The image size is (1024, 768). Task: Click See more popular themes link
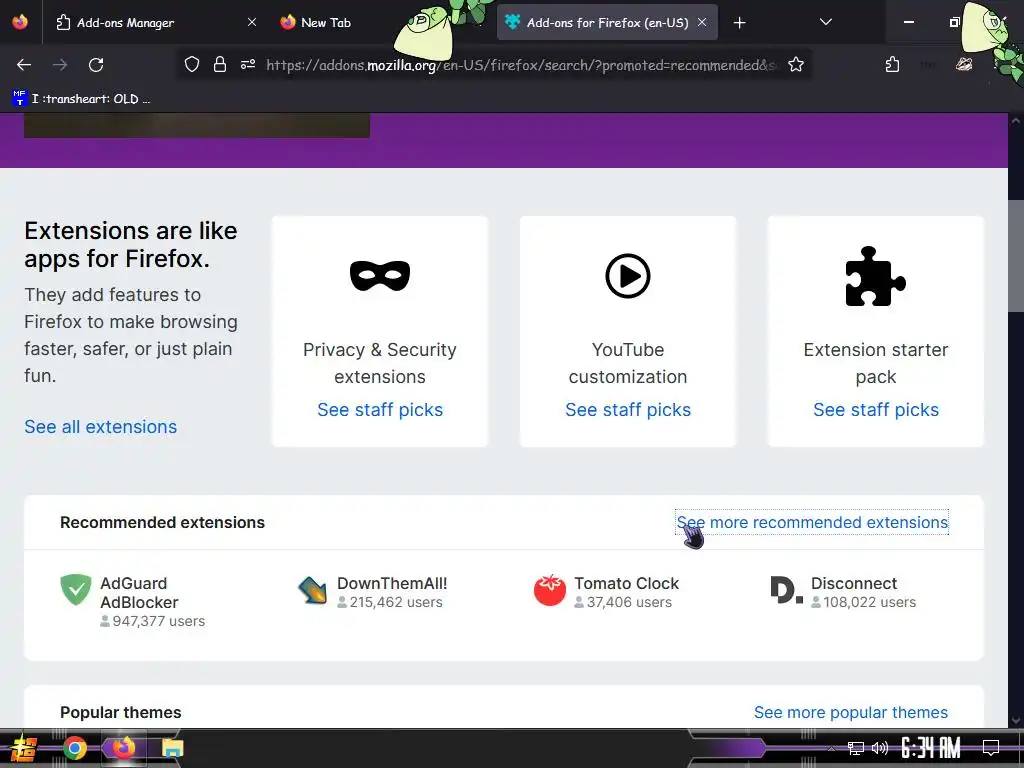[850, 712]
